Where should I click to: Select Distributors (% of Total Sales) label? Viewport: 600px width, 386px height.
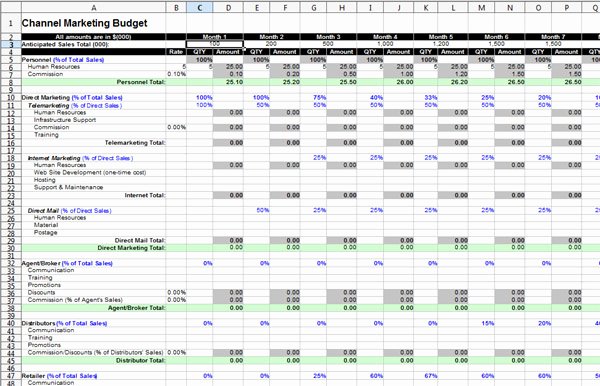64,323
